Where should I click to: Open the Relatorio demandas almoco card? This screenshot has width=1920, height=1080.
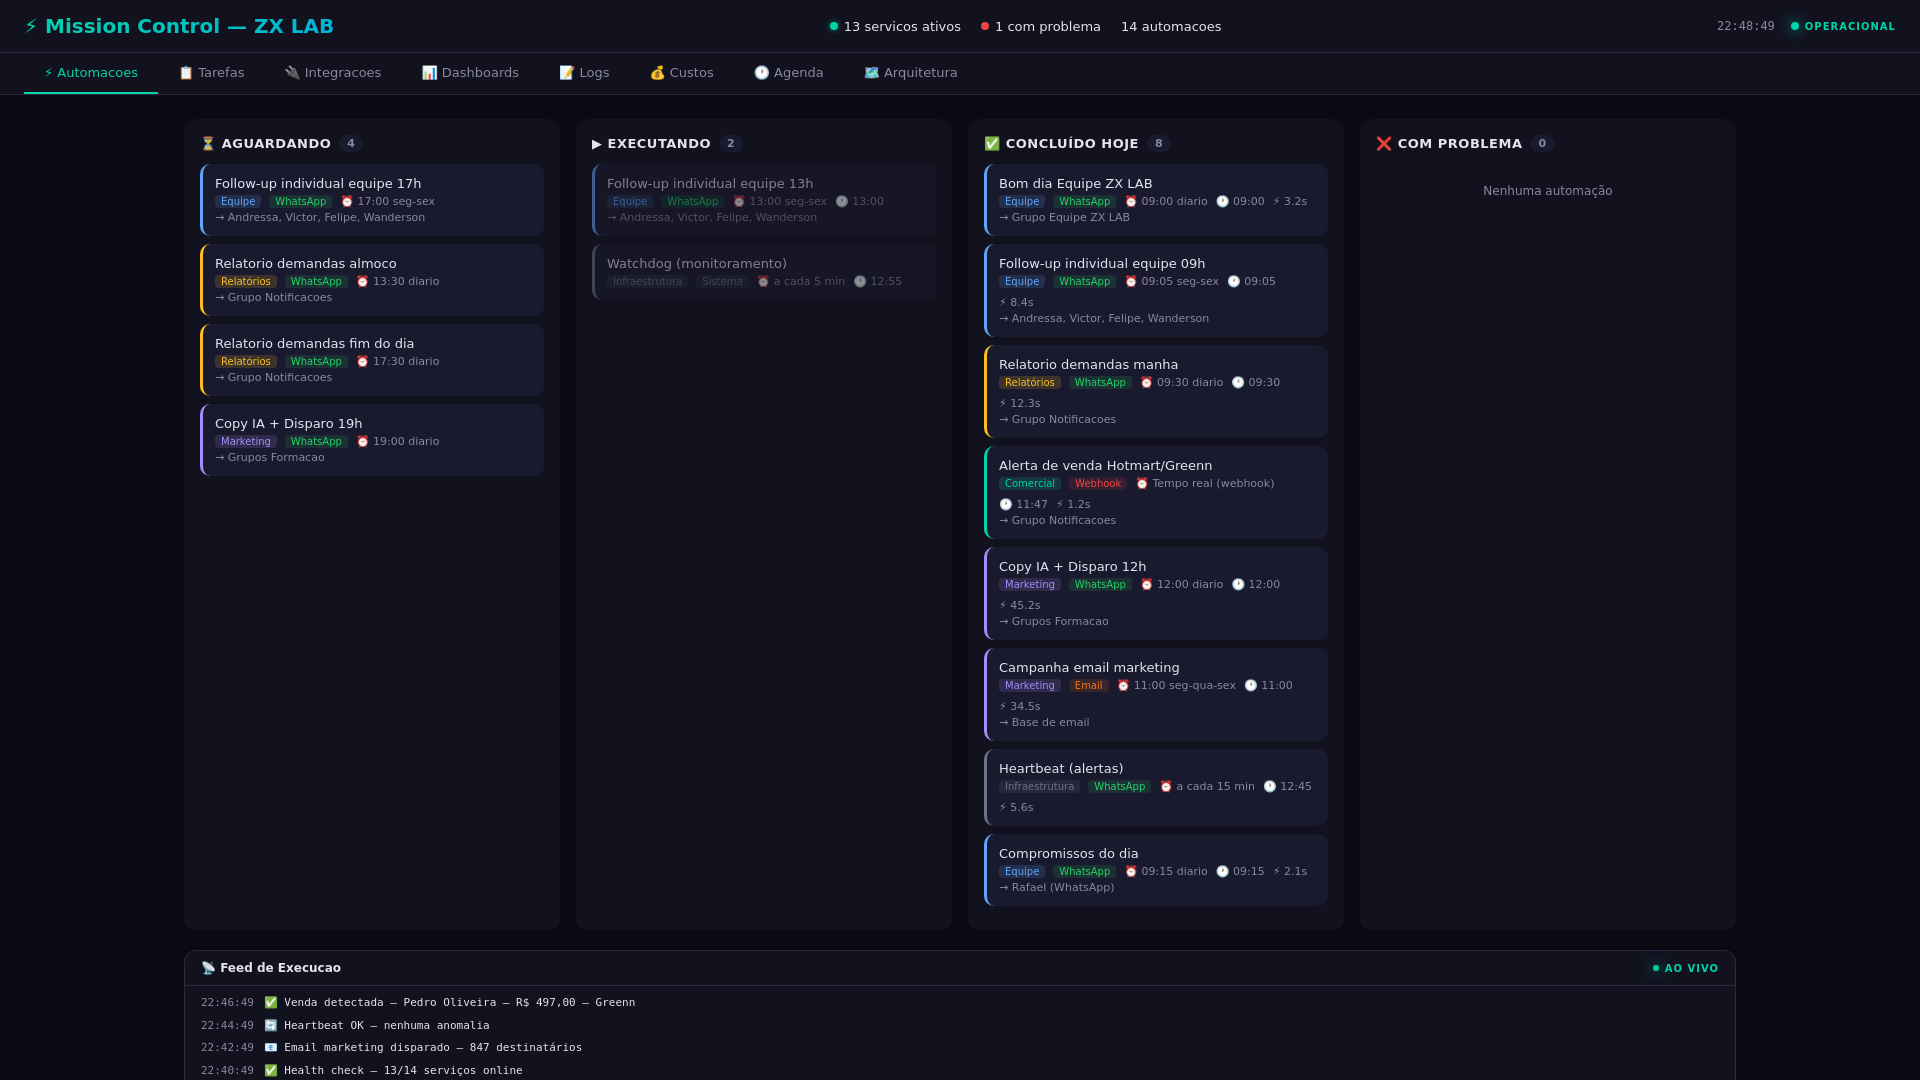[x=372, y=280]
